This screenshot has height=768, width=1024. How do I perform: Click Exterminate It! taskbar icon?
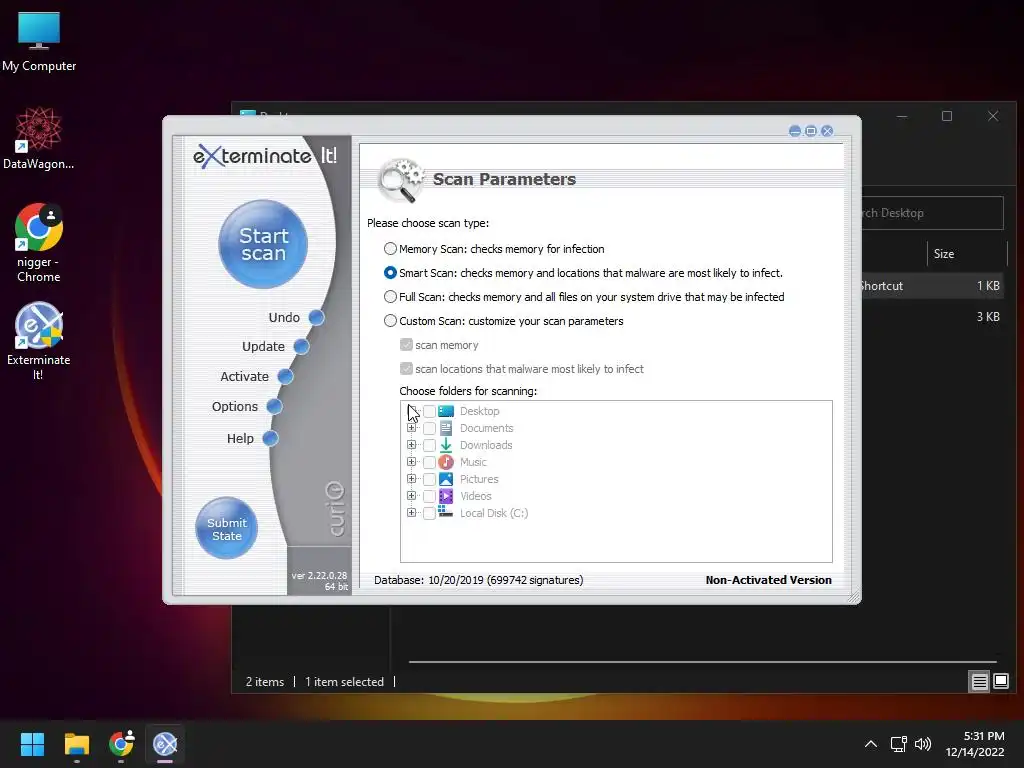[165, 744]
